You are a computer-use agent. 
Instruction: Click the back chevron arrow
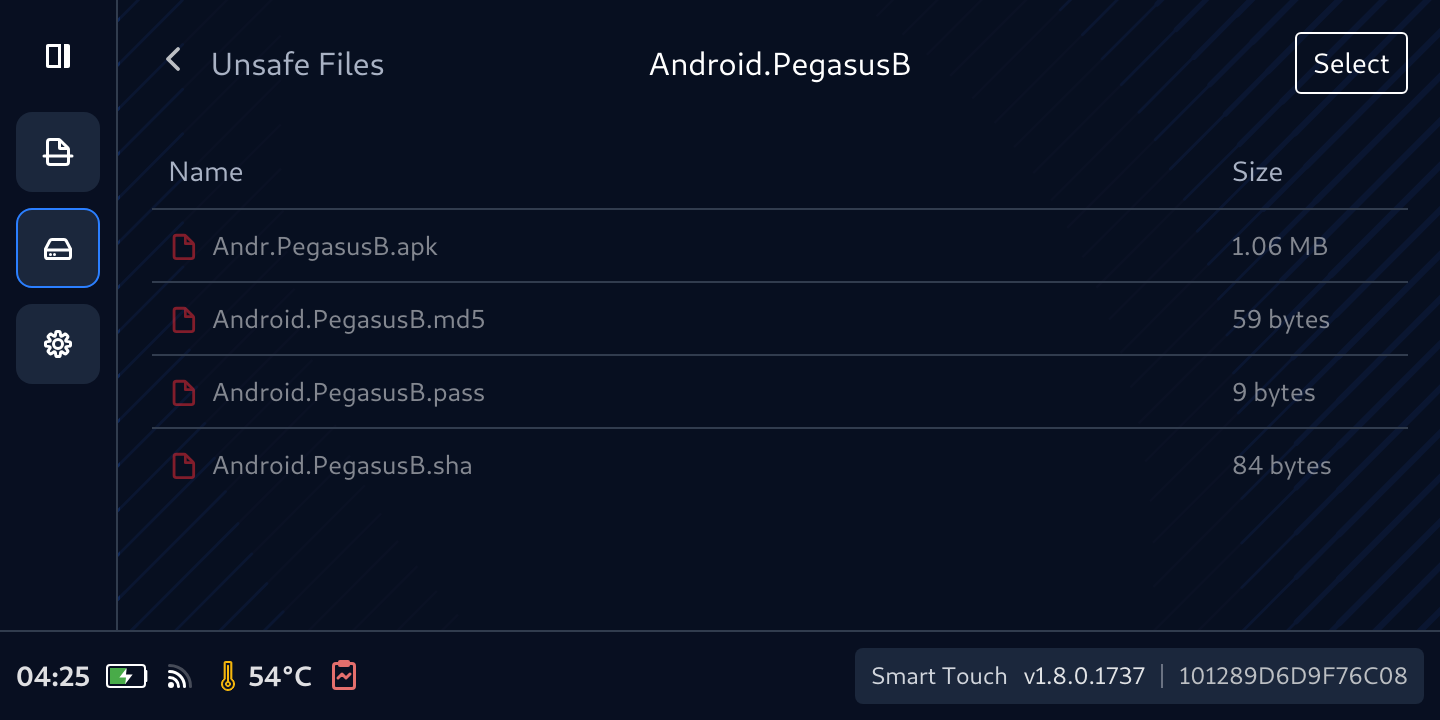coord(174,60)
